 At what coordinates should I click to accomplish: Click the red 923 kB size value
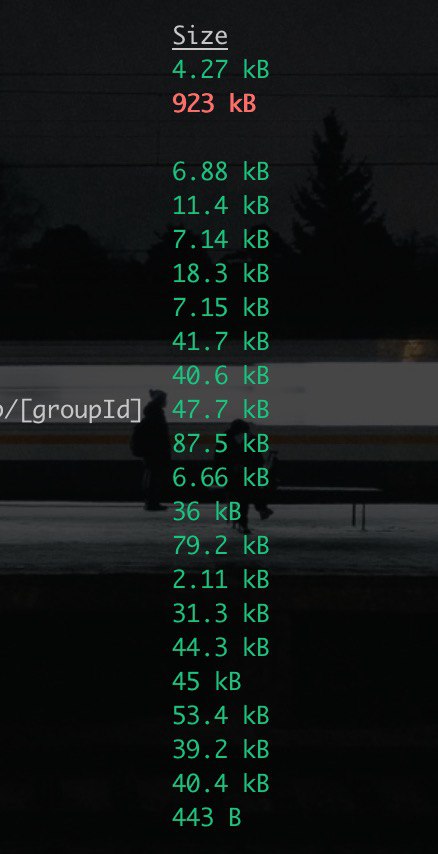pos(214,103)
